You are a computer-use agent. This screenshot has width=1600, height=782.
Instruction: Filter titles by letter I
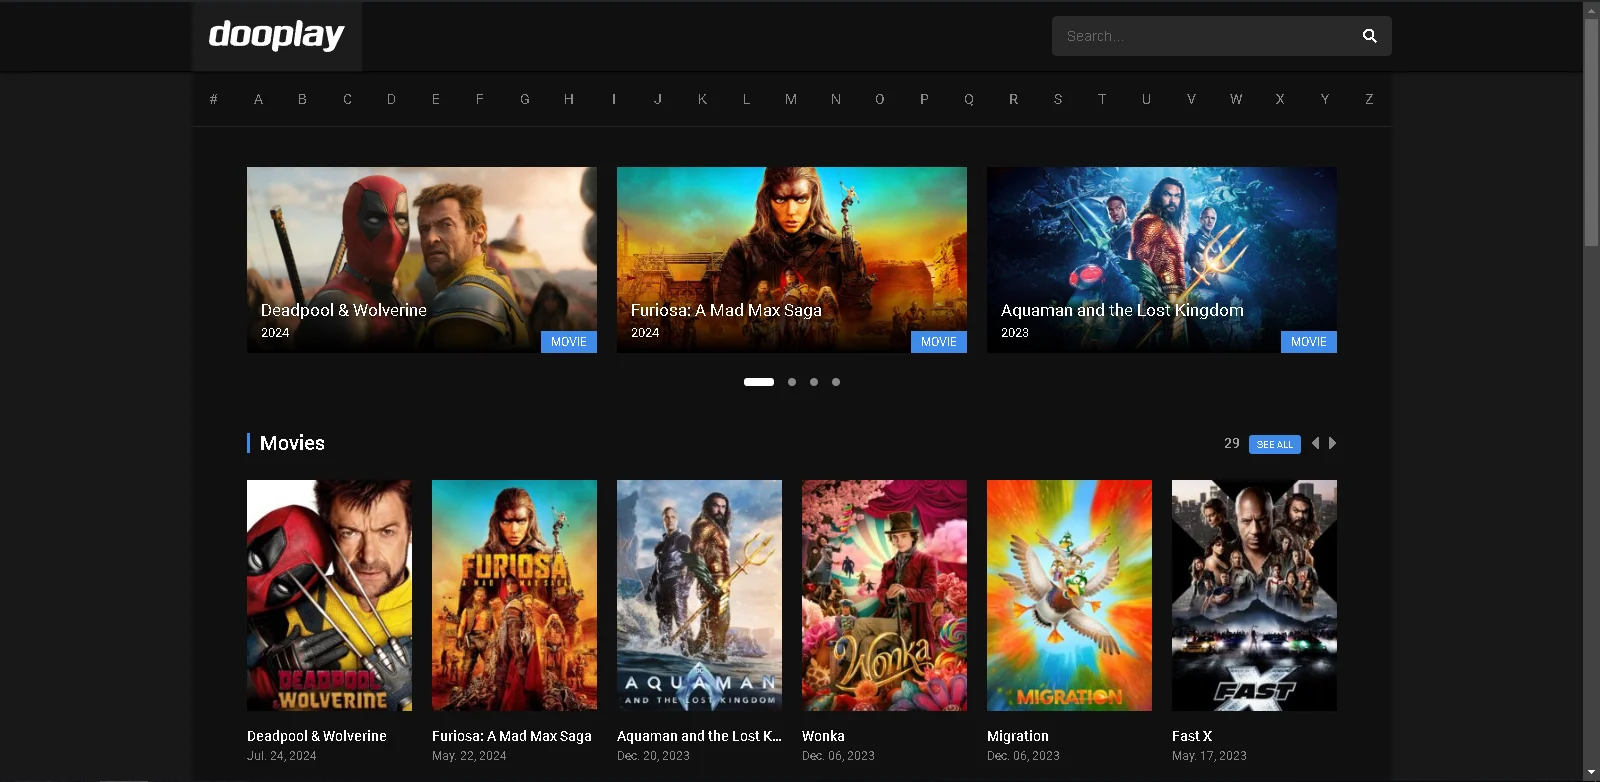click(x=614, y=99)
